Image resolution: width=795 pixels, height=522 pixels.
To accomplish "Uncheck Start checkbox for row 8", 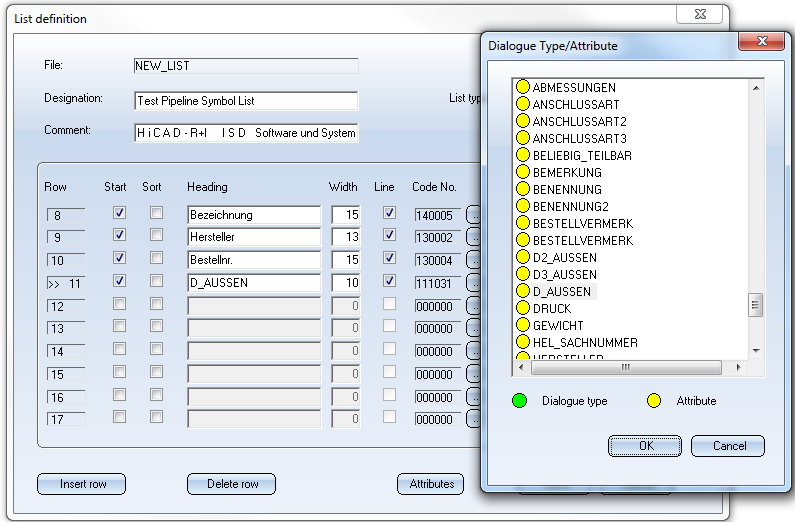I will point(120,213).
